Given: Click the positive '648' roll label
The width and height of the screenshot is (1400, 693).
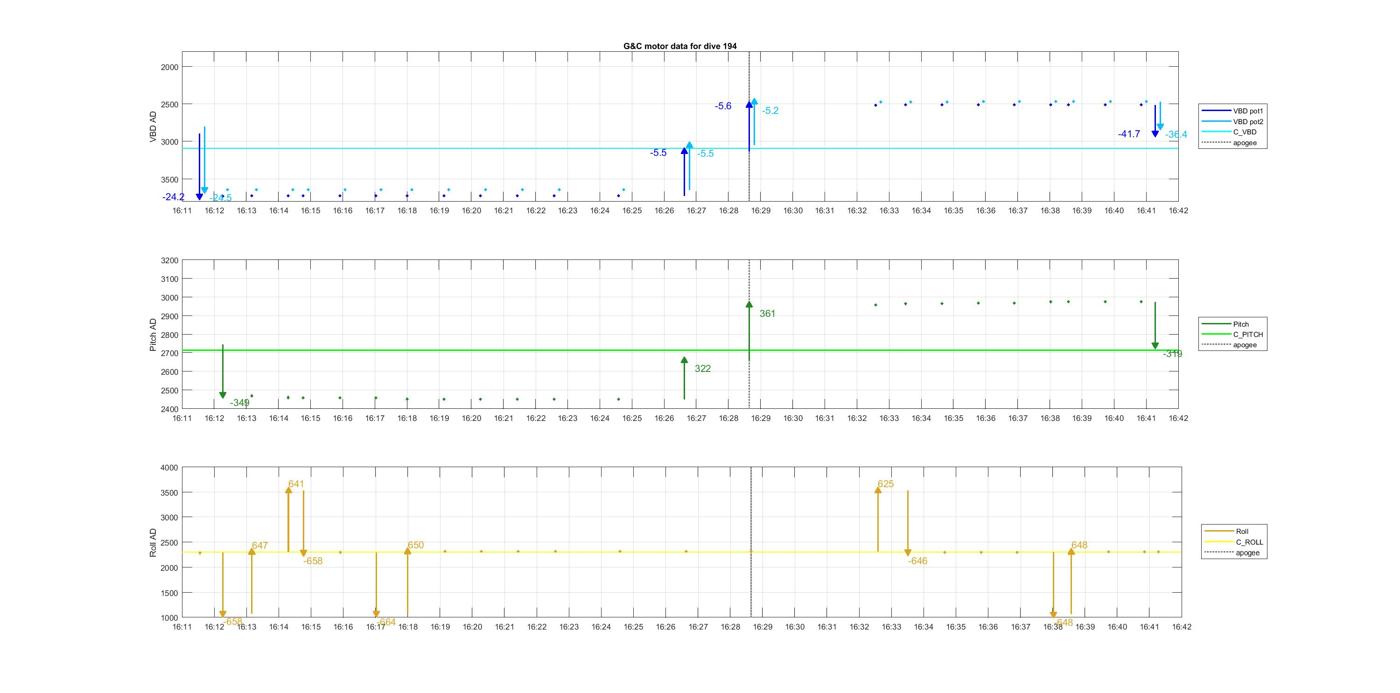Looking at the screenshot, I should click(x=1079, y=546).
